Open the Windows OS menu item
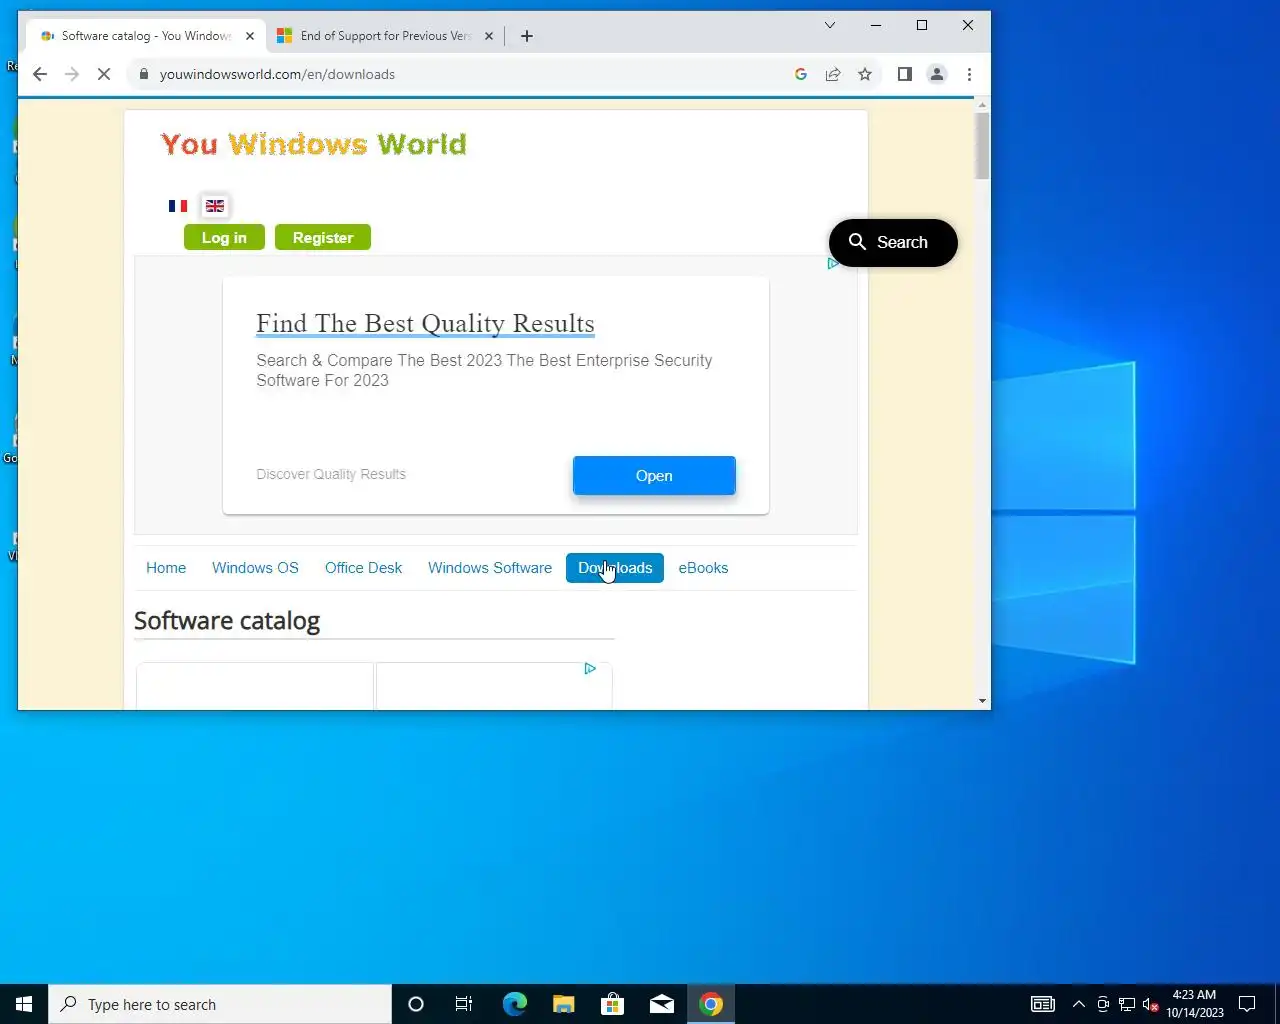 click(255, 568)
